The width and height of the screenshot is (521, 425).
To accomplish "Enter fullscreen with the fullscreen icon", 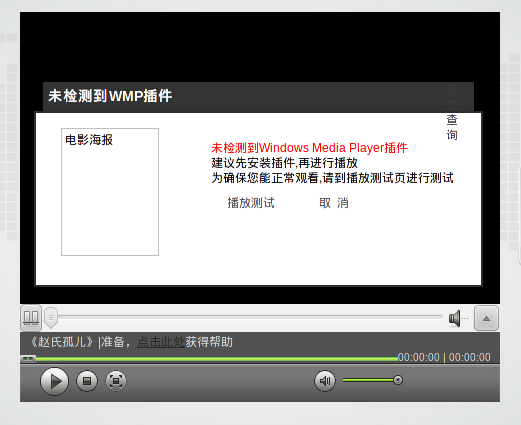I will pyautogui.click(x=116, y=381).
